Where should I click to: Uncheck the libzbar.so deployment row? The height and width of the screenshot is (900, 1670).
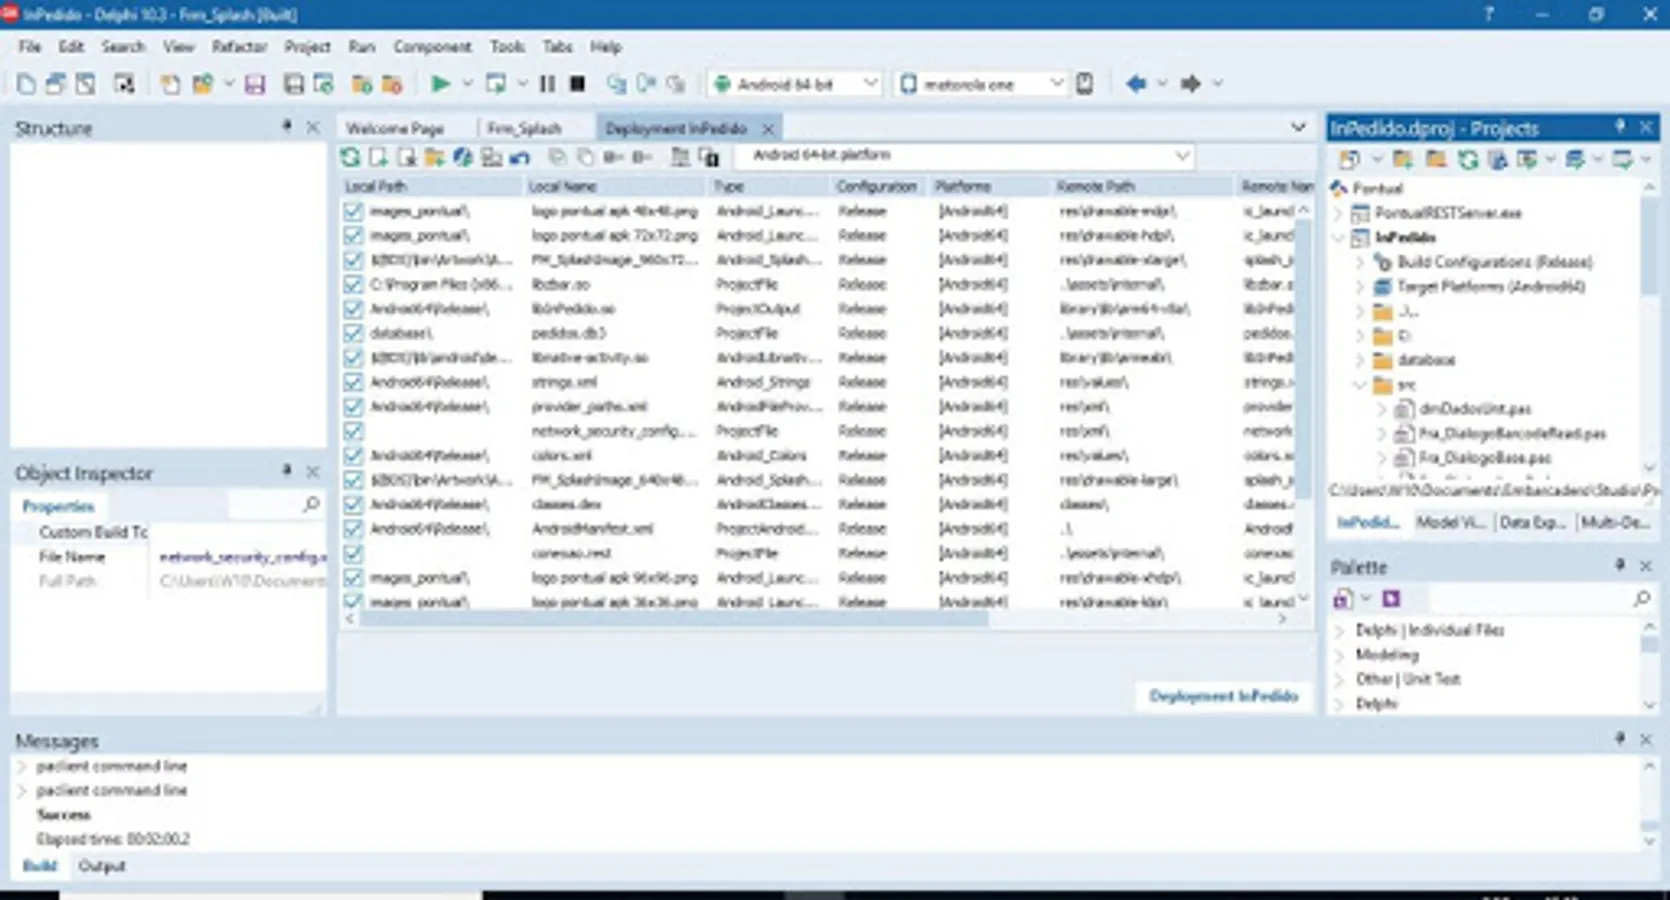pyautogui.click(x=353, y=284)
